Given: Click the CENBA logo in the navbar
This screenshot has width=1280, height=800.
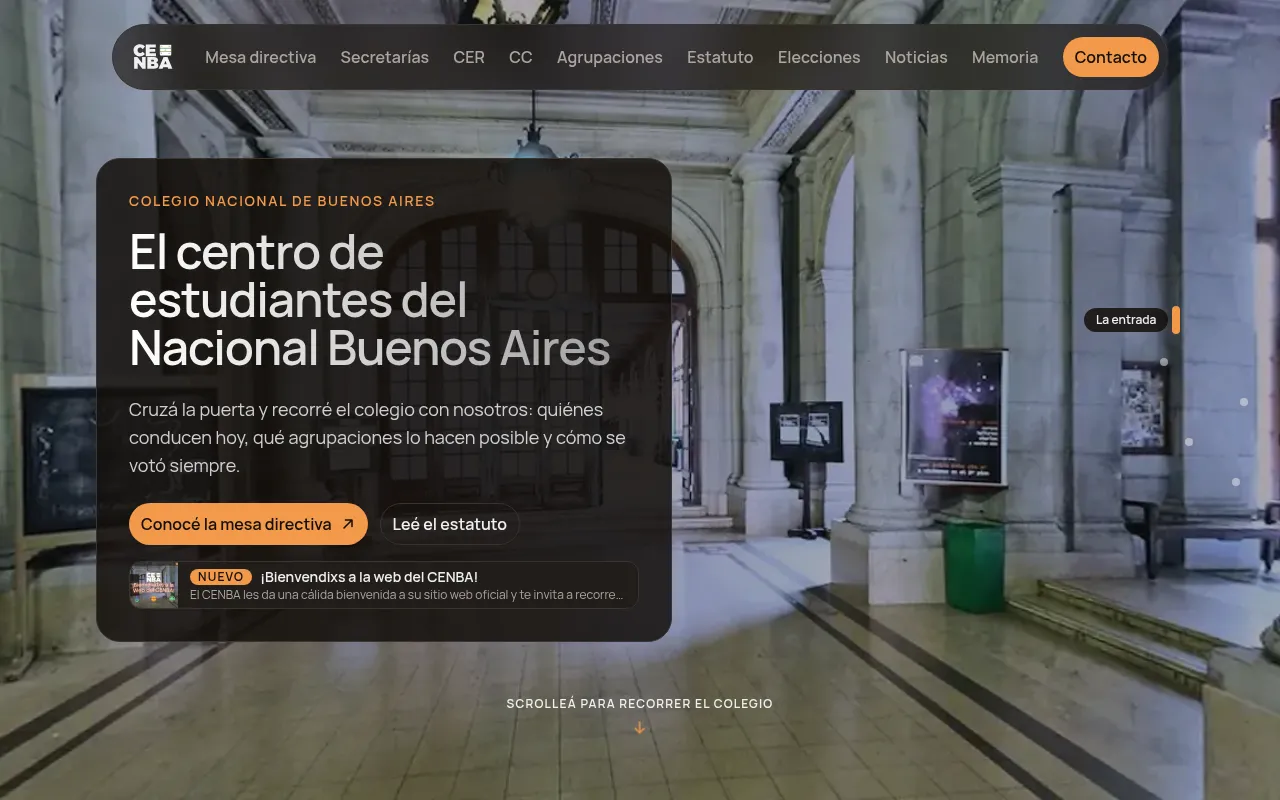Looking at the screenshot, I should click(x=153, y=57).
